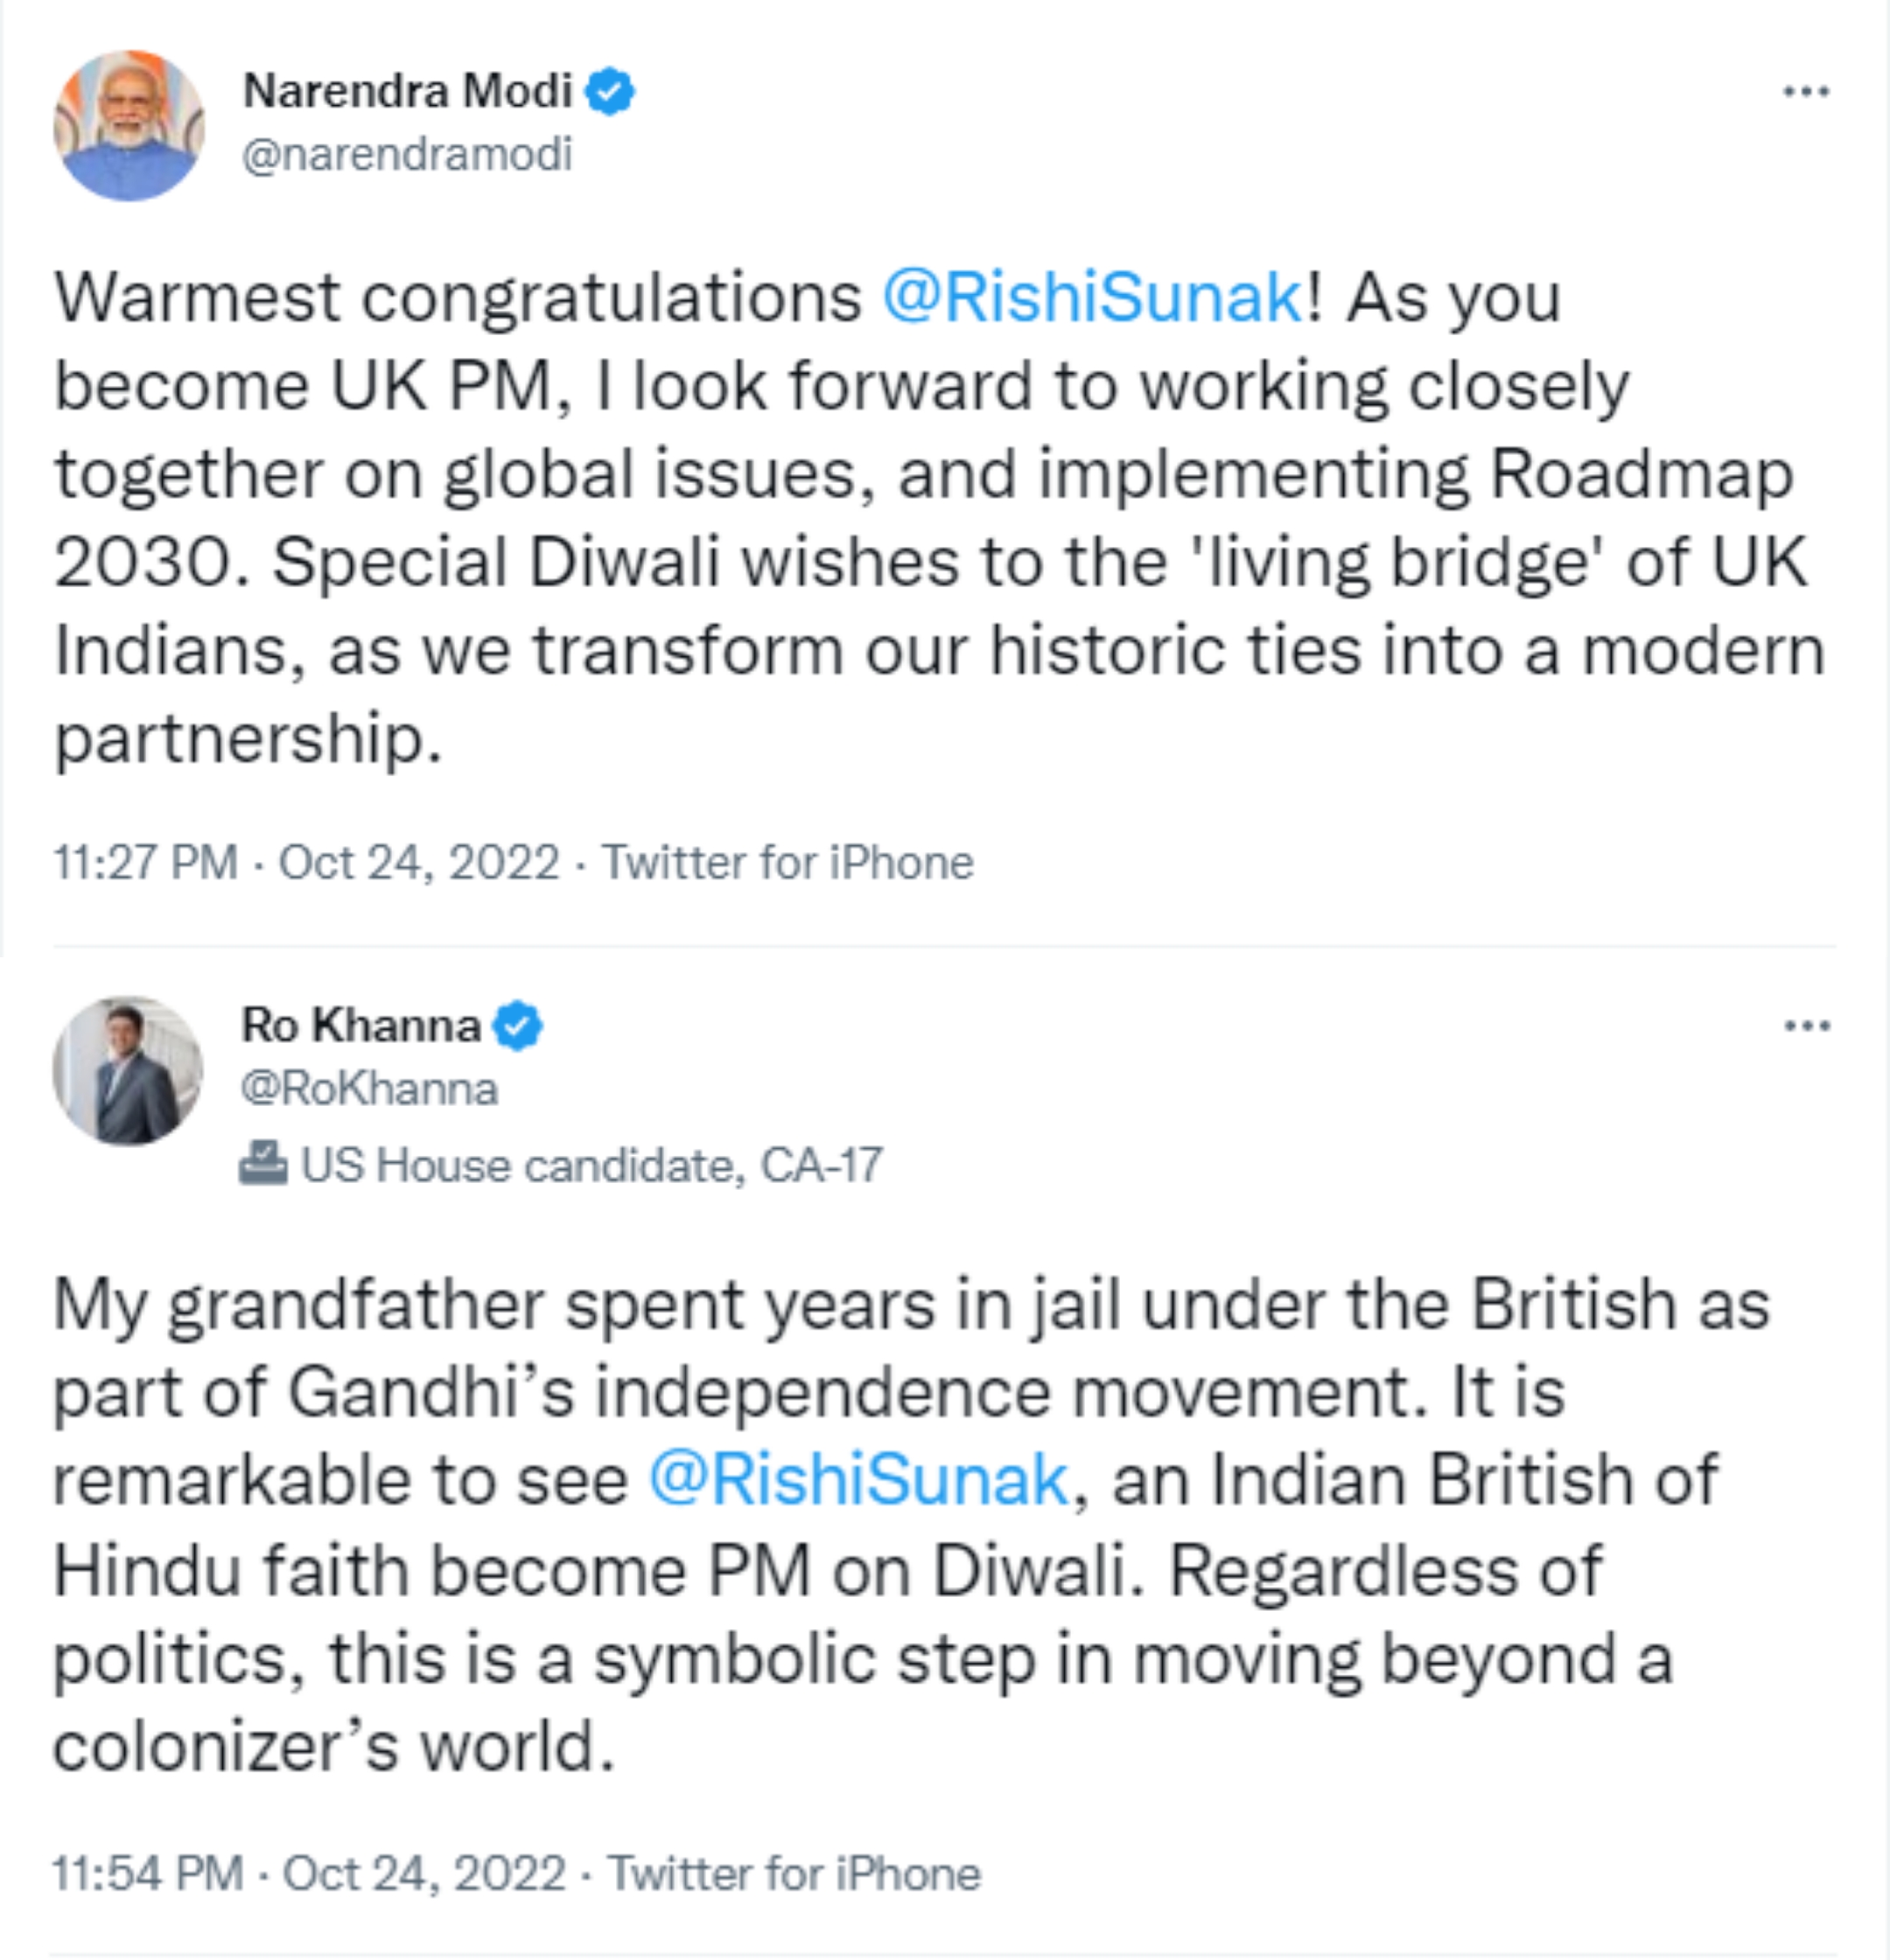Click Ro Khanna's blue verified badge
Viewport: 1890px width, 1960px height.
point(519,1026)
